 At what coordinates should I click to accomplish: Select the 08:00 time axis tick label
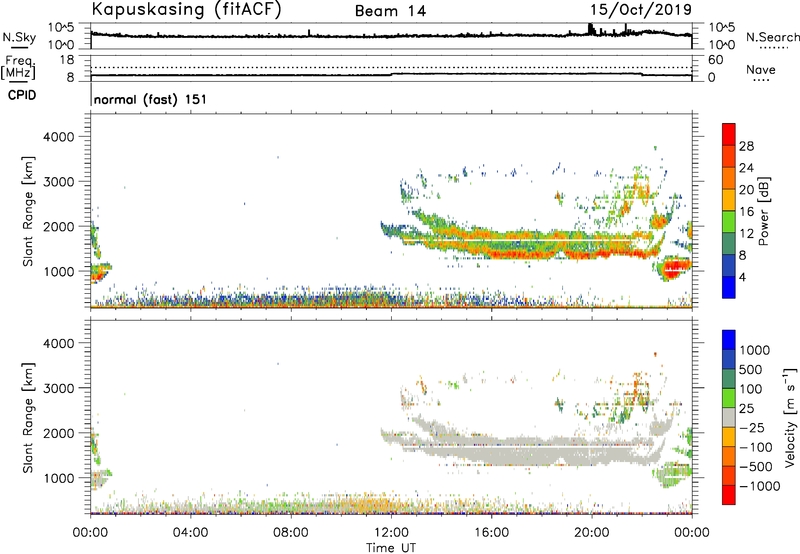click(291, 533)
